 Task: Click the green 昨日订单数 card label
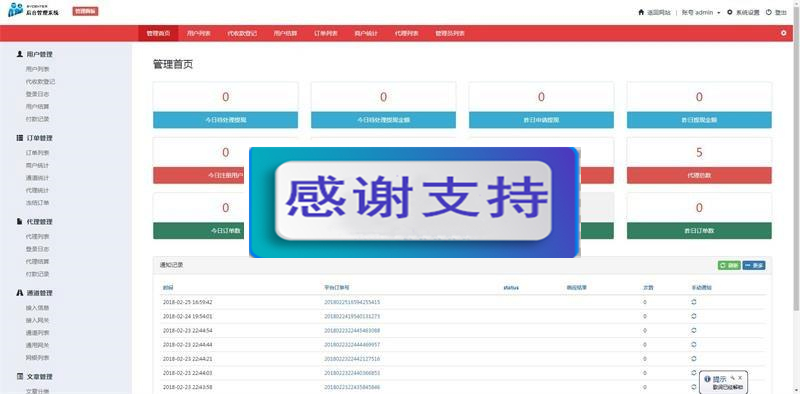699,231
